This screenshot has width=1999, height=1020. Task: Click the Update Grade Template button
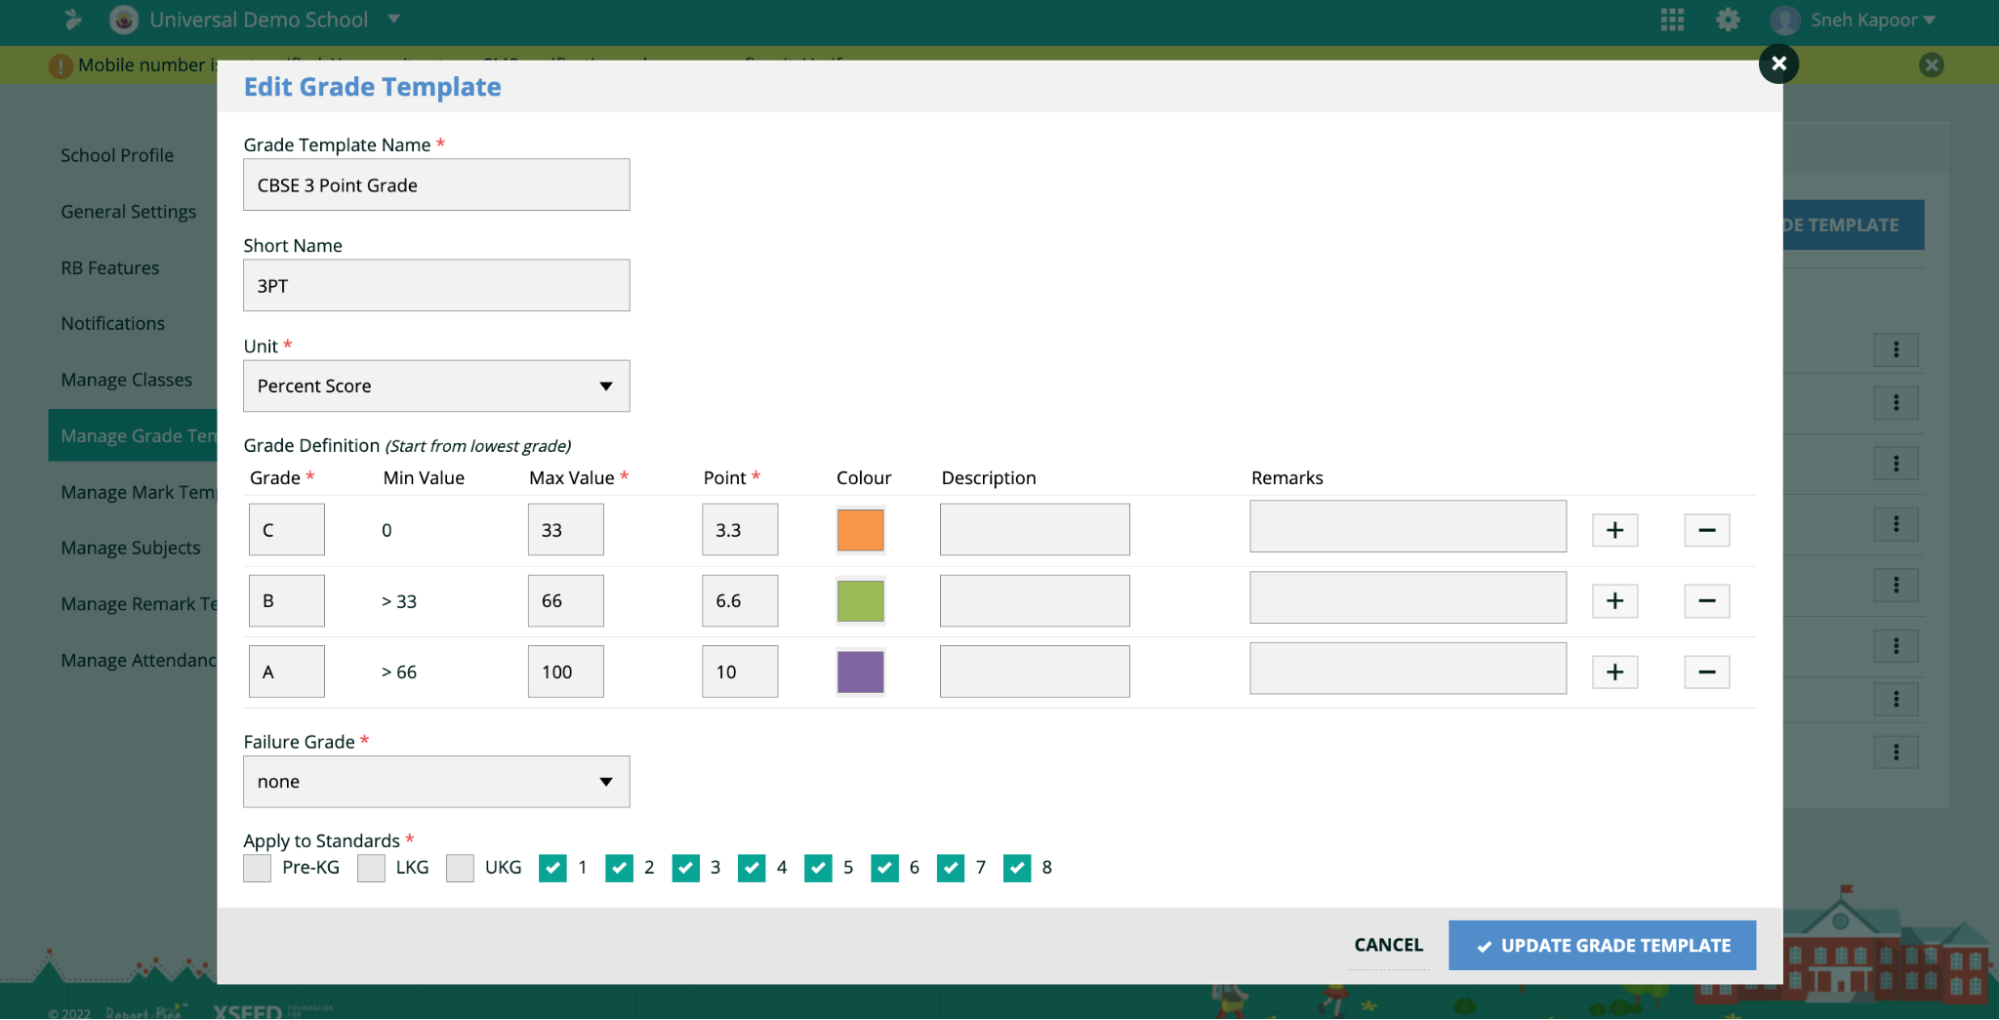pyautogui.click(x=1602, y=945)
